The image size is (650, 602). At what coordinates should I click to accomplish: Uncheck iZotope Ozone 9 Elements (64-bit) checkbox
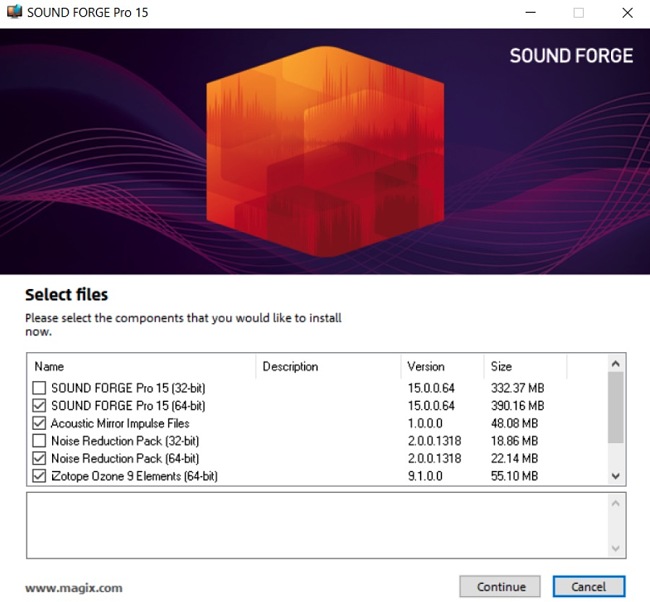39,476
